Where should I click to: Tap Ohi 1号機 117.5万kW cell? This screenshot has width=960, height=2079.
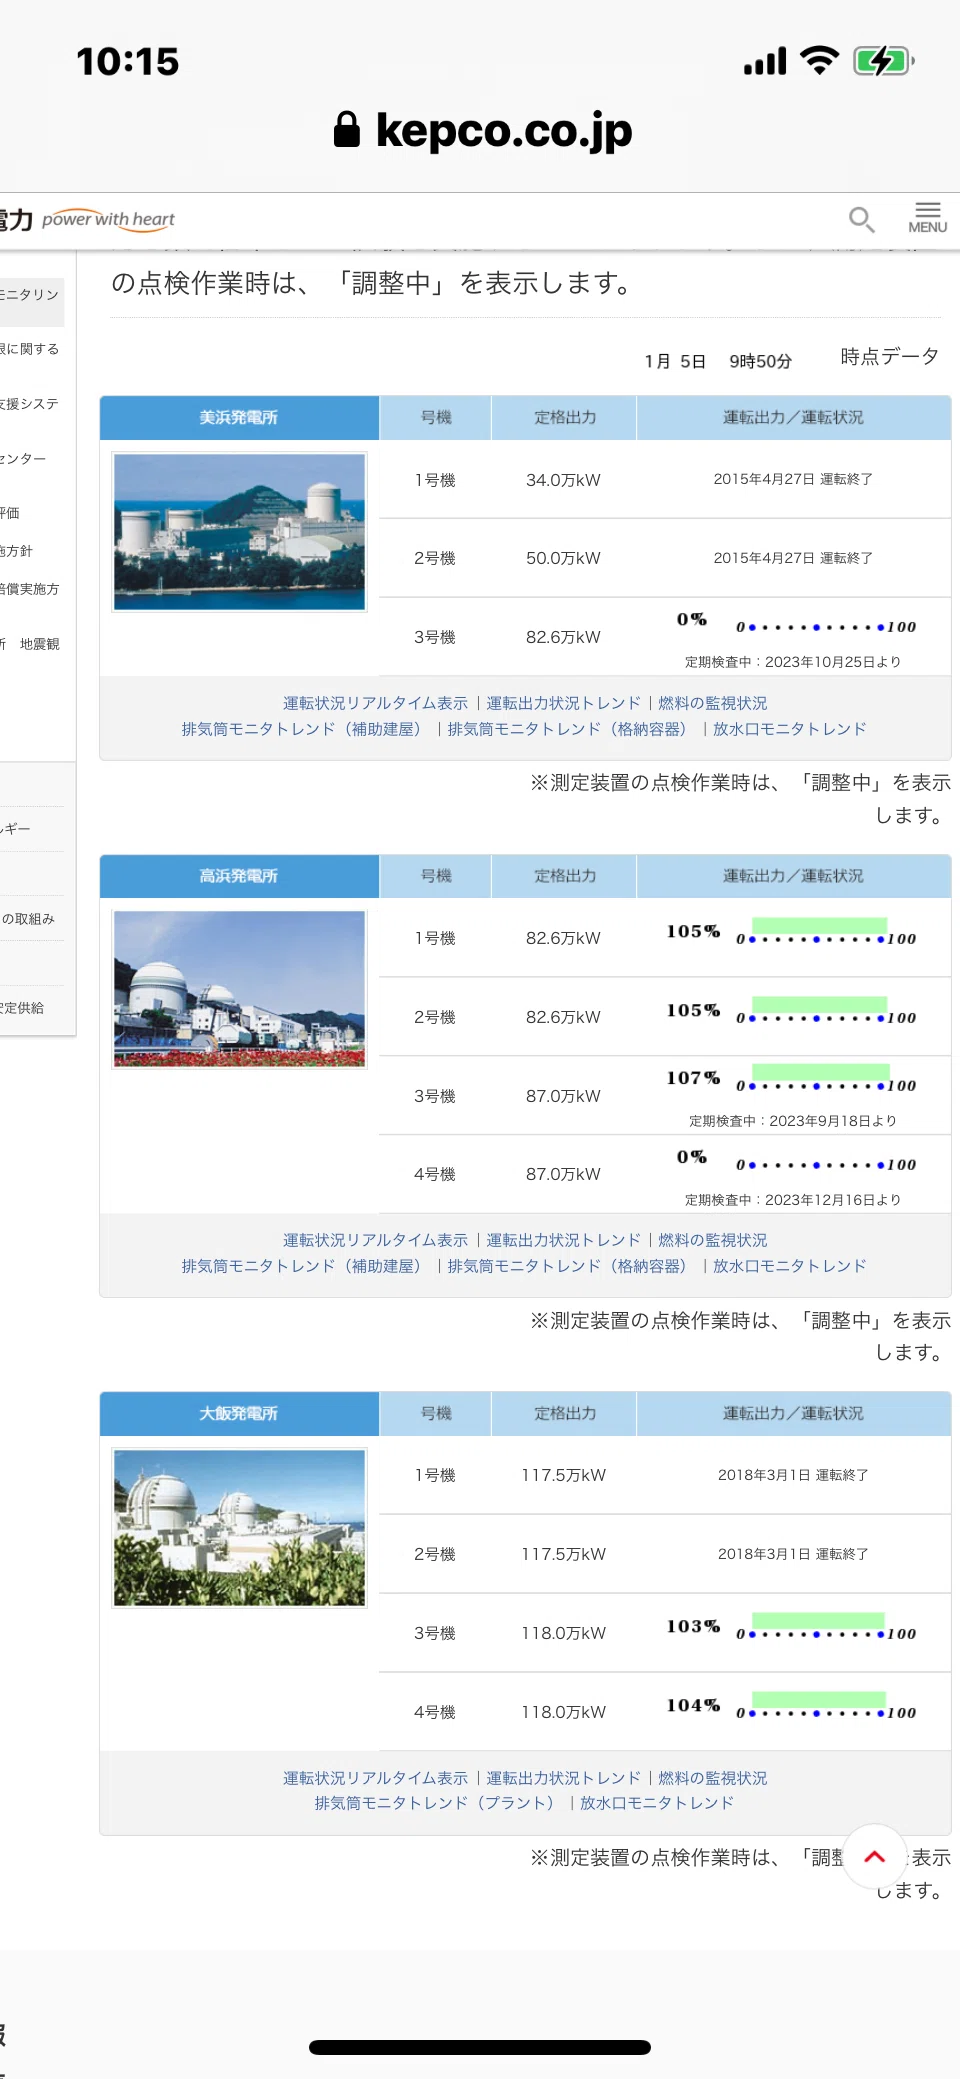tap(564, 1476)
